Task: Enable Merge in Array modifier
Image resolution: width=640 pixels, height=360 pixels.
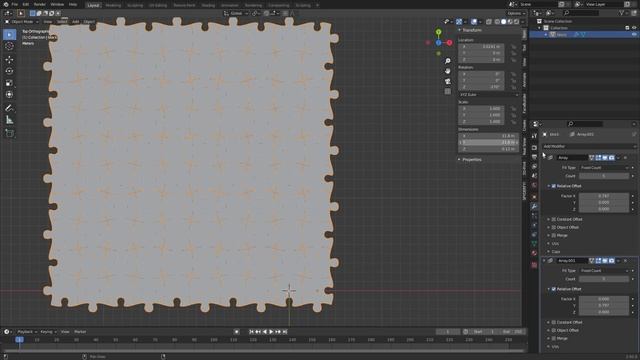Action: click(x=554, y=236)
